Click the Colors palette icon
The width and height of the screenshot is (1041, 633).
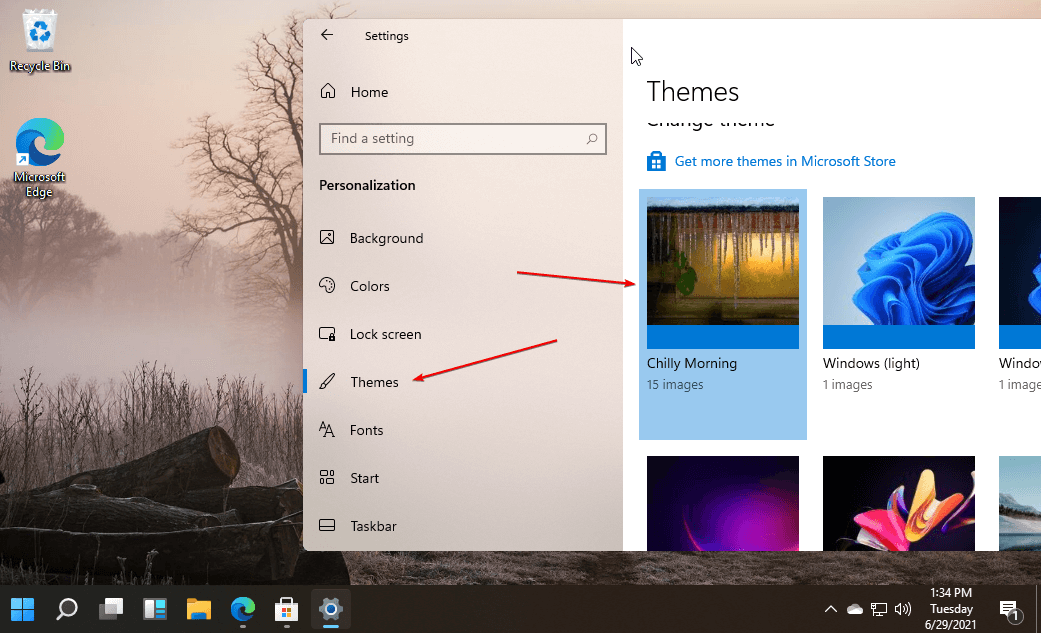click(327, 285)
